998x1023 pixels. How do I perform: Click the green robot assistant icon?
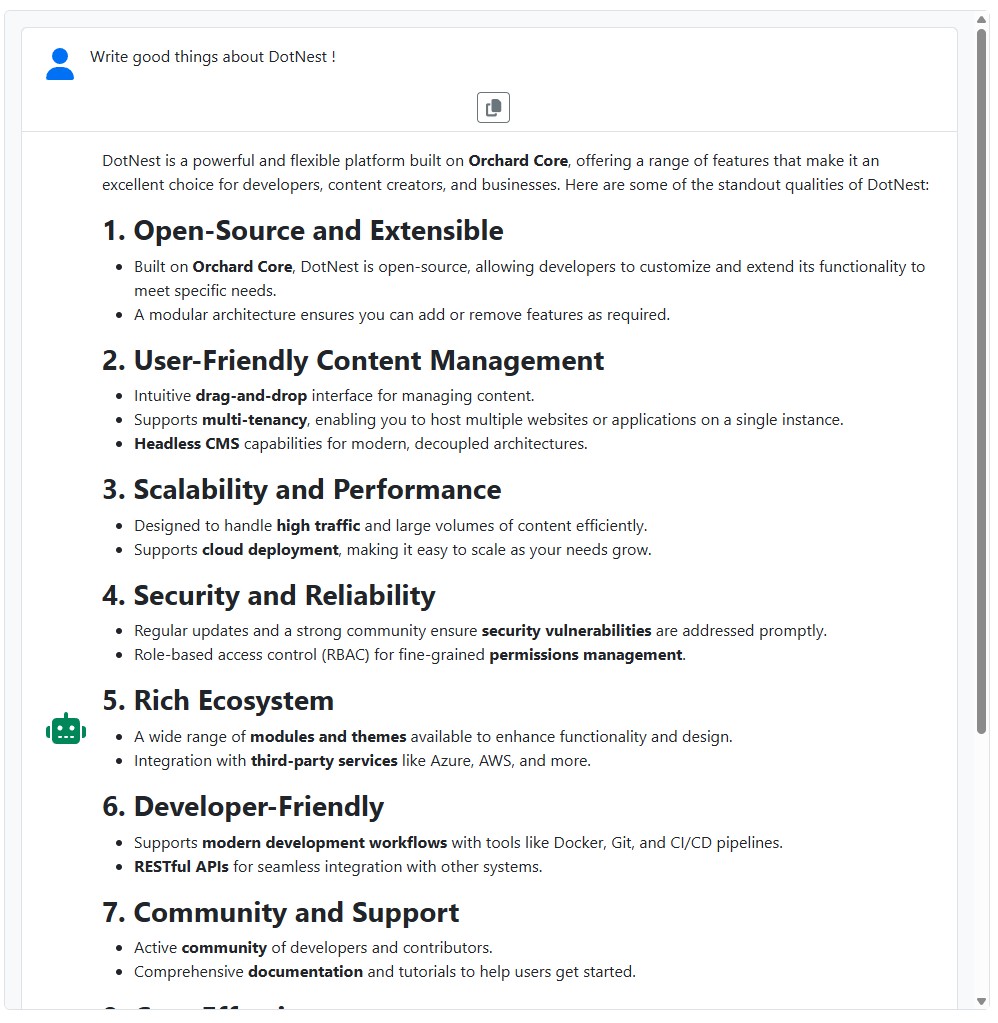coord(65,728)
